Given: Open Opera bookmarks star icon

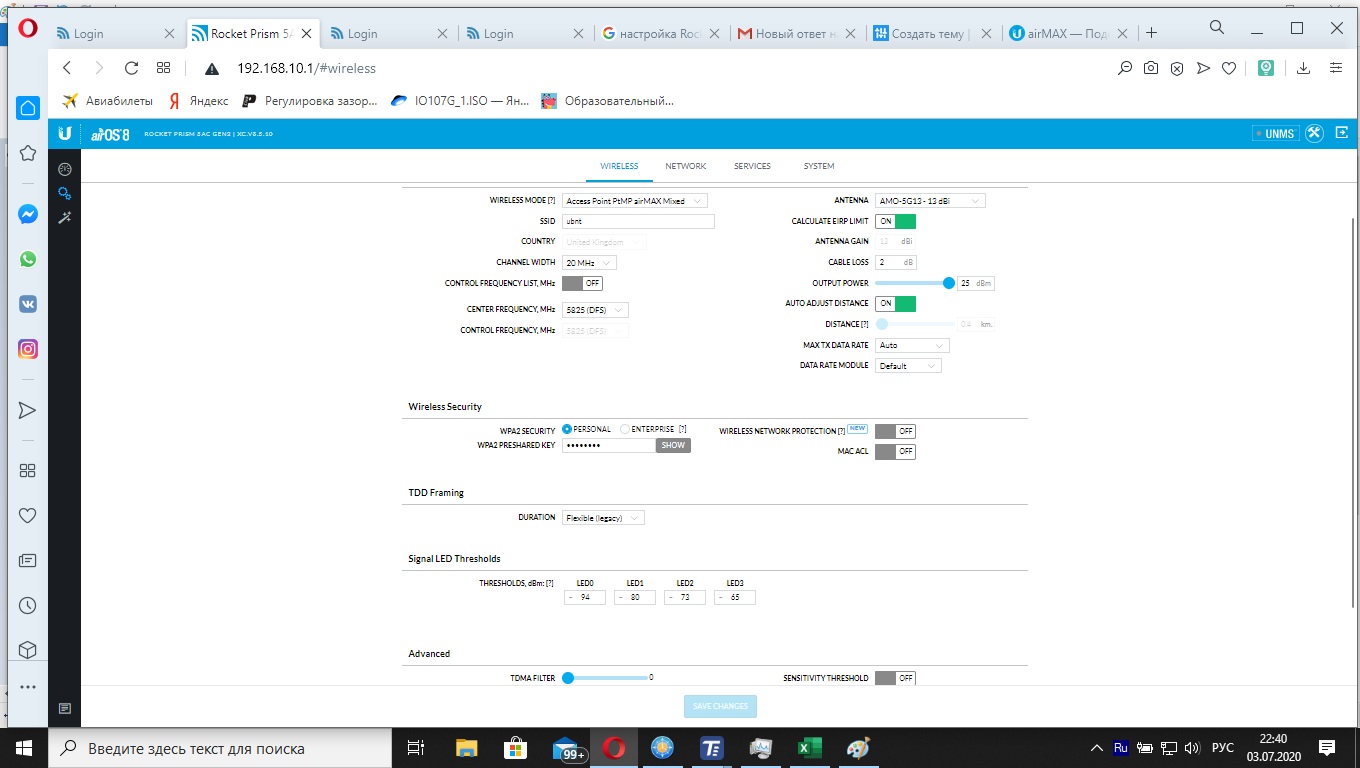Looking at the screenshot, I should tap(28, 153).
